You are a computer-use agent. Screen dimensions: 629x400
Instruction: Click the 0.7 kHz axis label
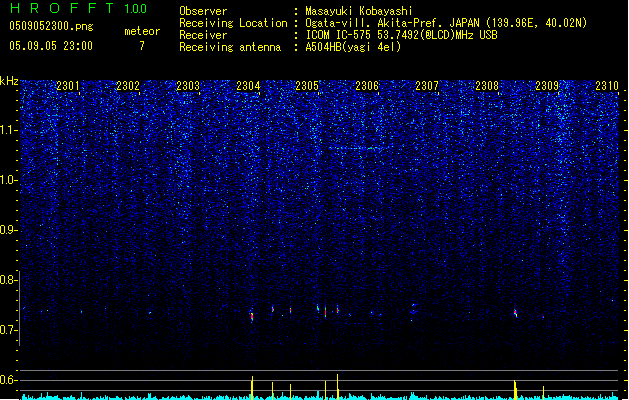[x=9, y=330]
